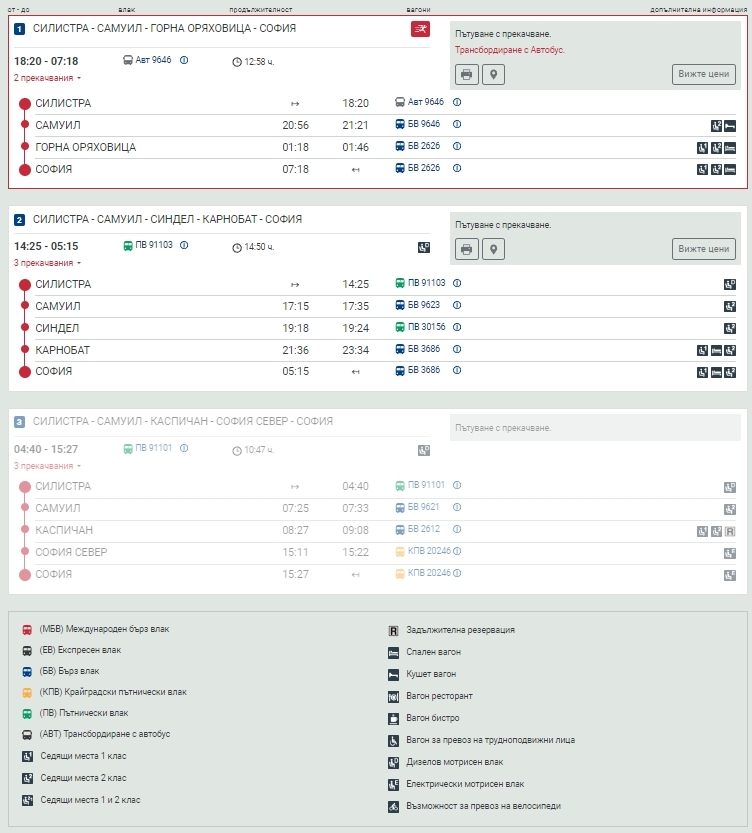Print route 1 using the printer button
752x833 pixels.
tap(466, 74)
